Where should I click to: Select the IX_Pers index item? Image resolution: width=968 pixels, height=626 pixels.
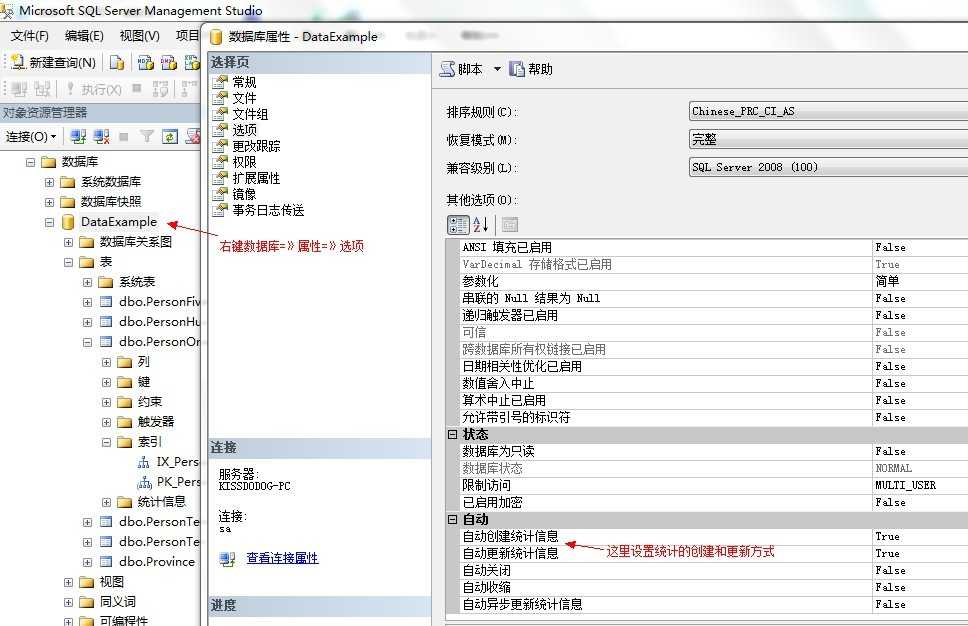[177, 462]
